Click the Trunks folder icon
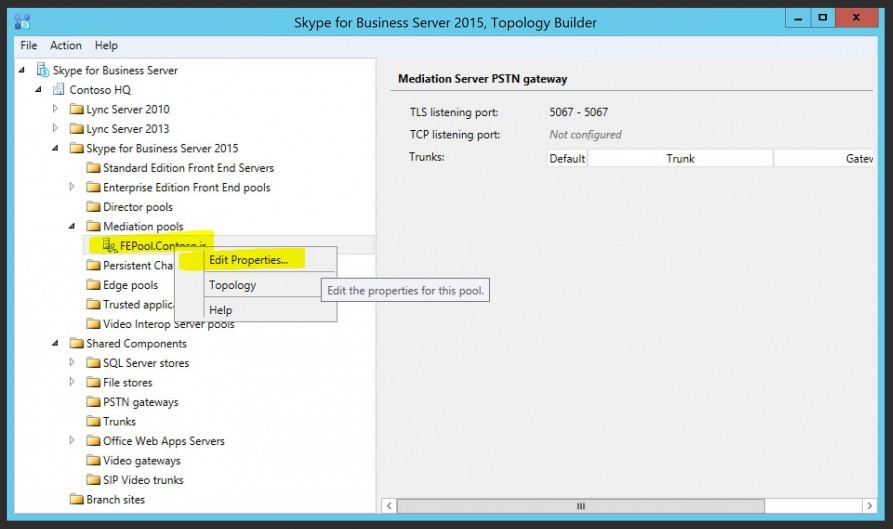Image resolution: width=893 pixels, height=529 pixels. [x=93, y=421]
